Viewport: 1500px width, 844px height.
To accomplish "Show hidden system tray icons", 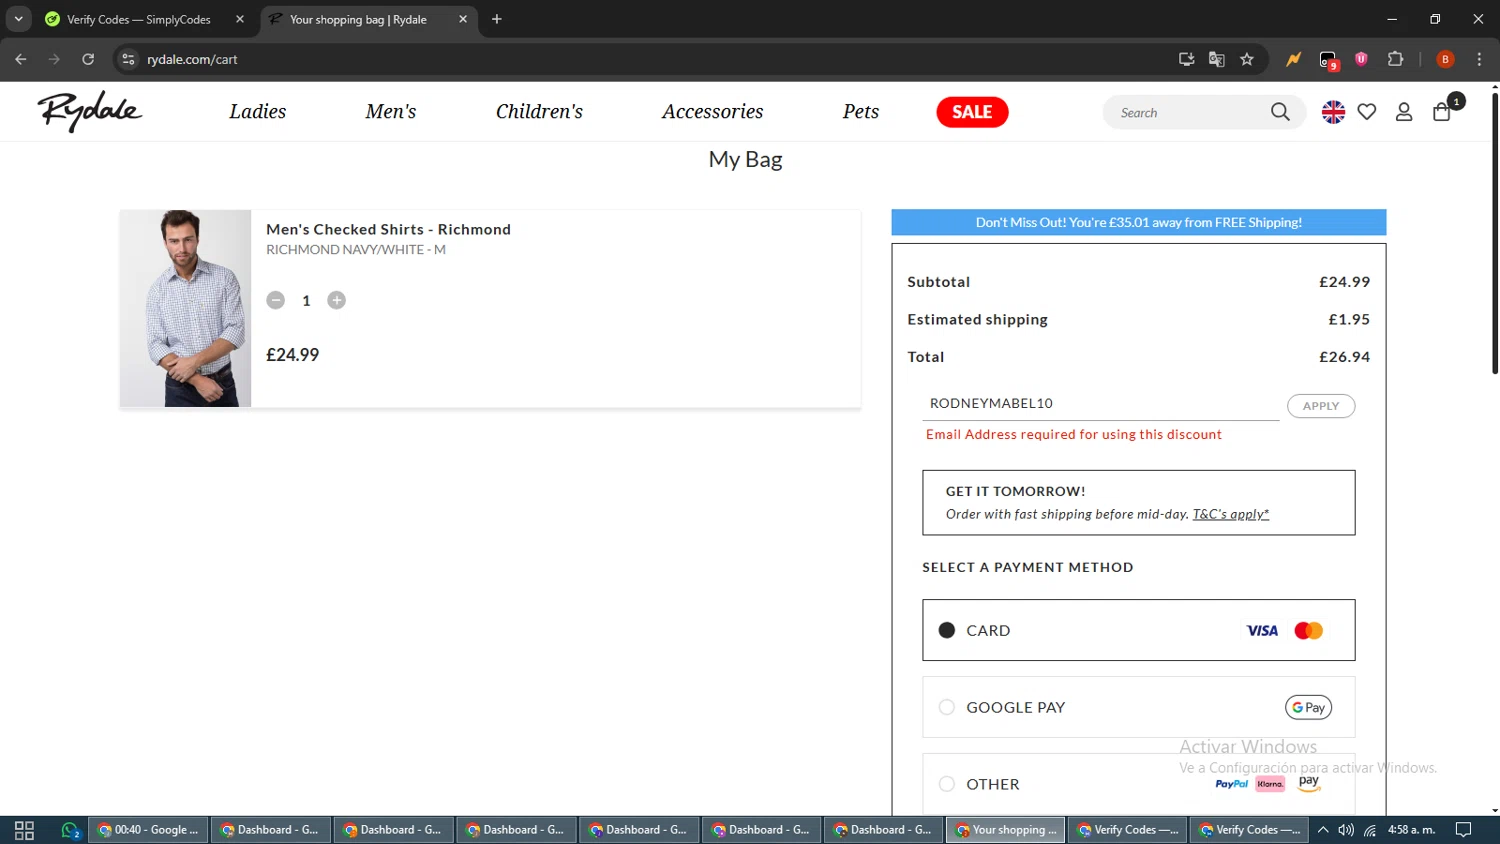I will (x=1323, y=830).
